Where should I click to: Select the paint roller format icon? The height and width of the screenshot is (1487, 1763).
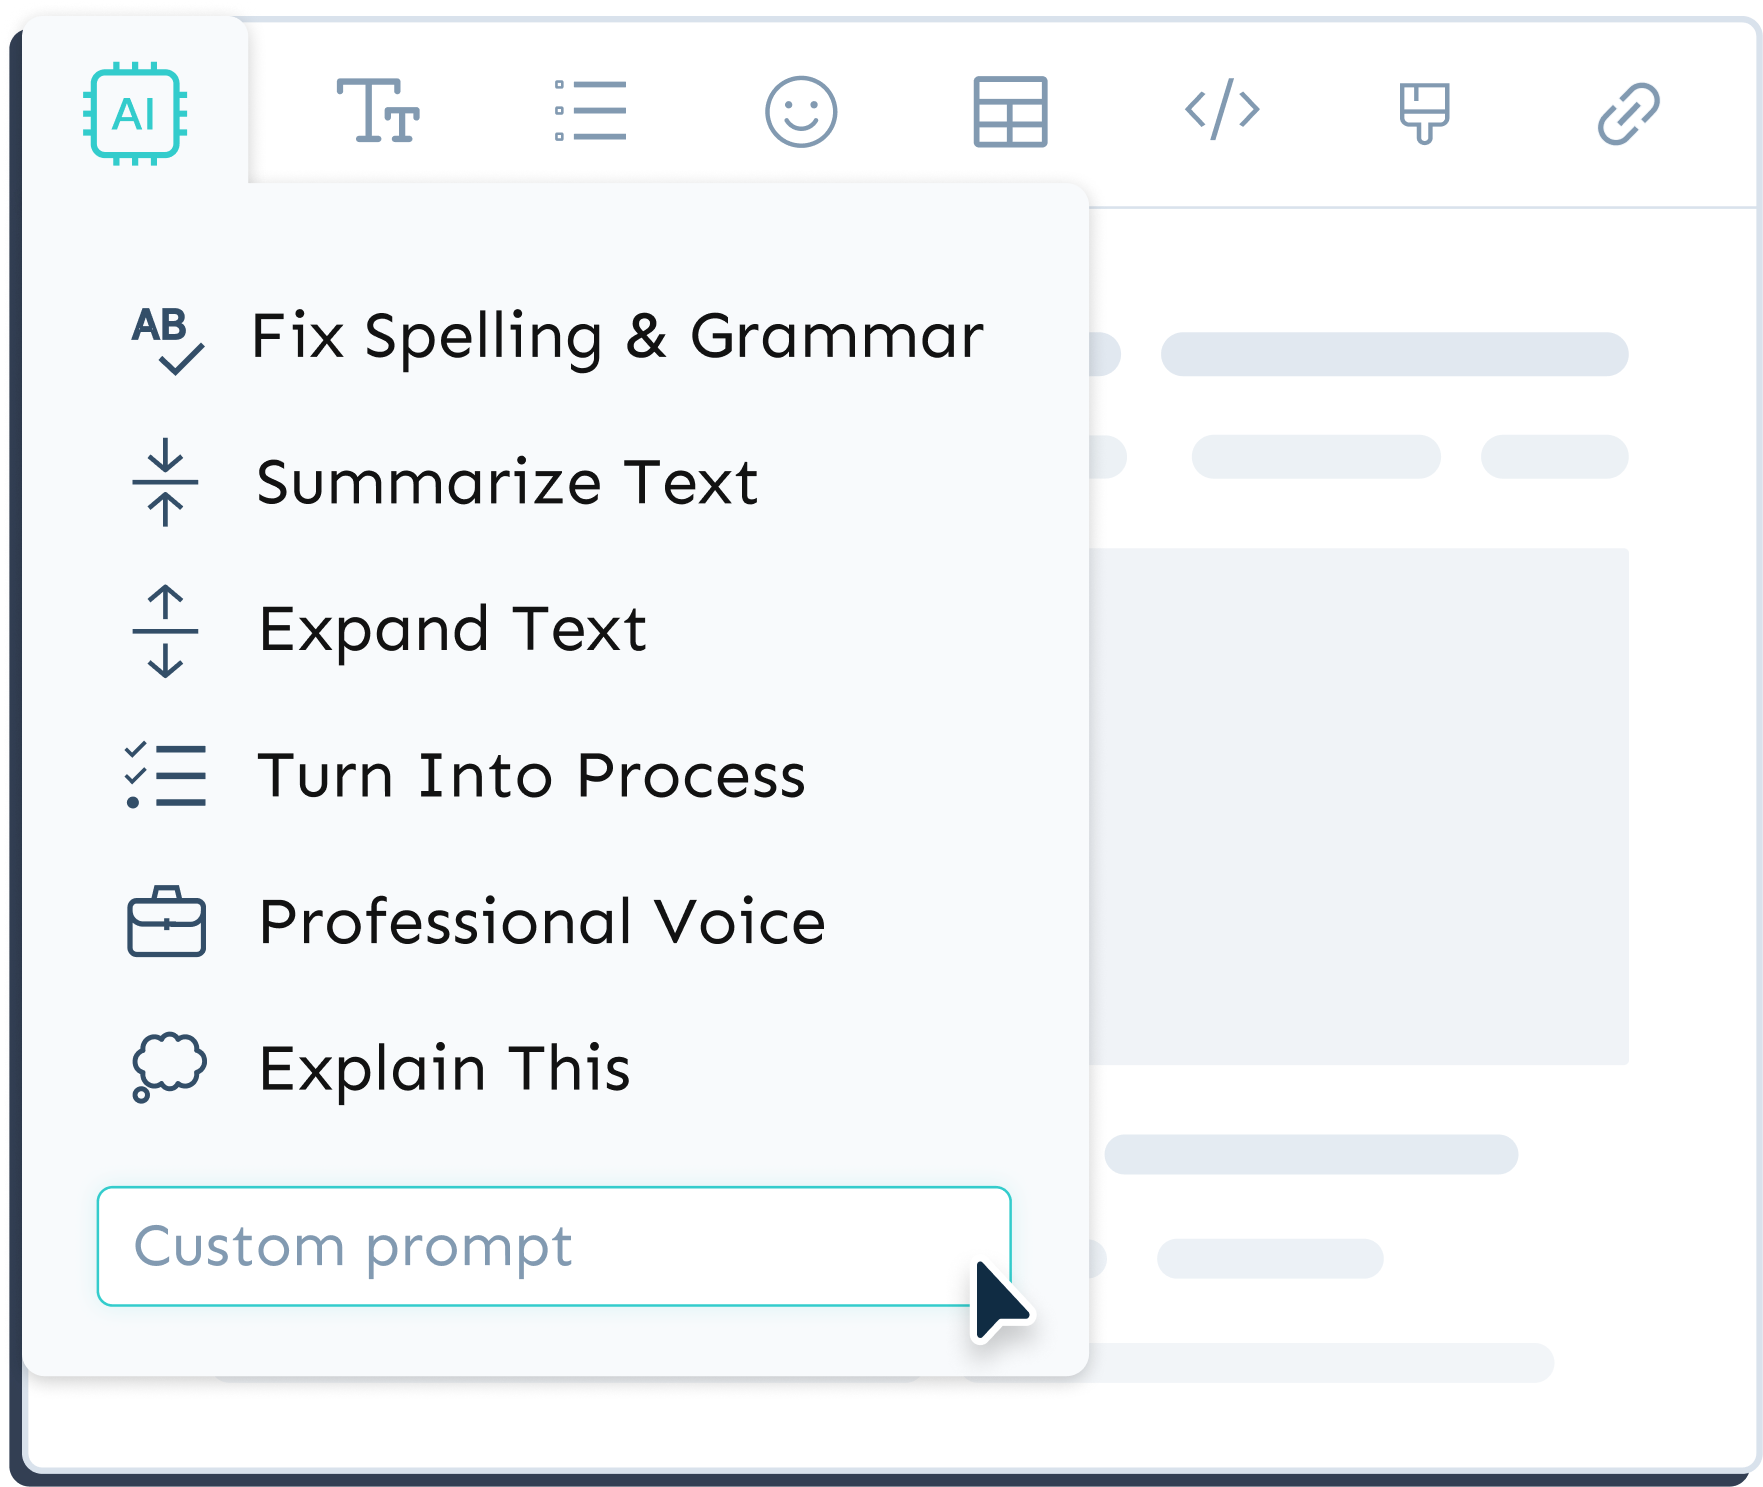[1424, 112]
